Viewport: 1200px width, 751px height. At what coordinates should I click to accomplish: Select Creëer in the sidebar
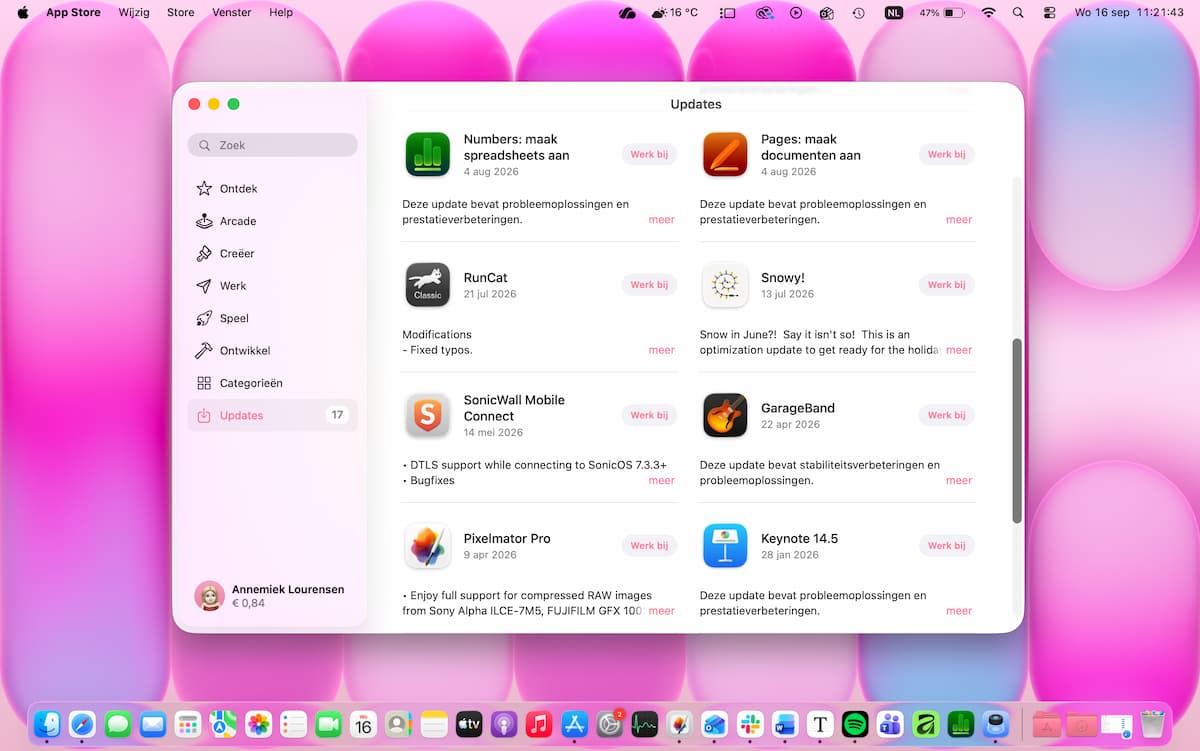(x=272, y=254)
